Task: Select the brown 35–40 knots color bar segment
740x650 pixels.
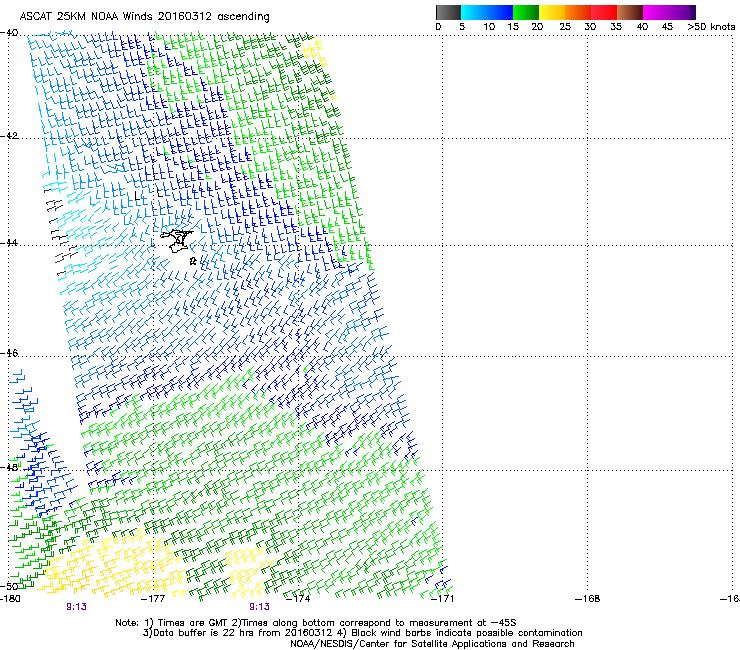Action: point(630,12)
